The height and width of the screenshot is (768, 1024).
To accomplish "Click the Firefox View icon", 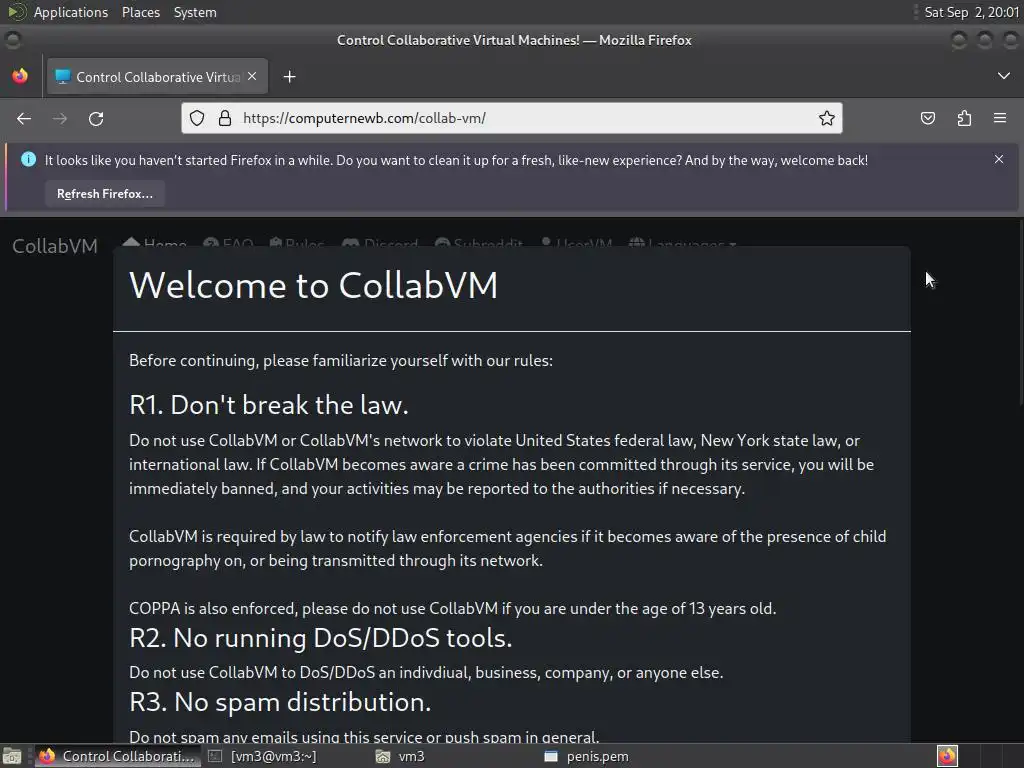I will (20, 76).
